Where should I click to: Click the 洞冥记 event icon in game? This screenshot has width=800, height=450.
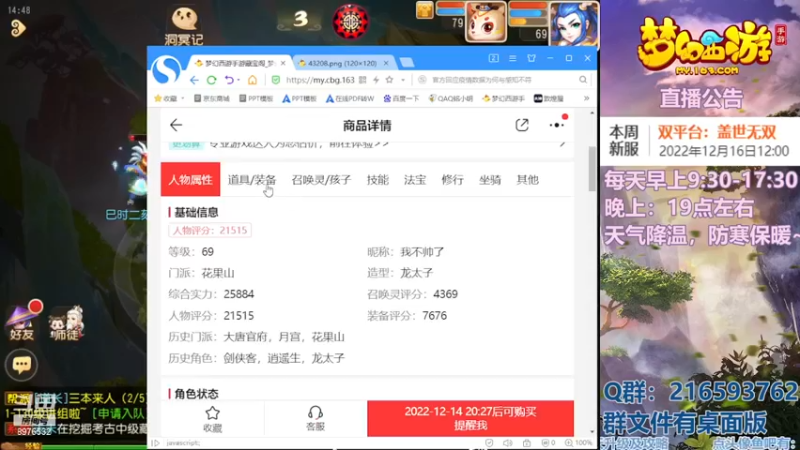coord(184,26)
